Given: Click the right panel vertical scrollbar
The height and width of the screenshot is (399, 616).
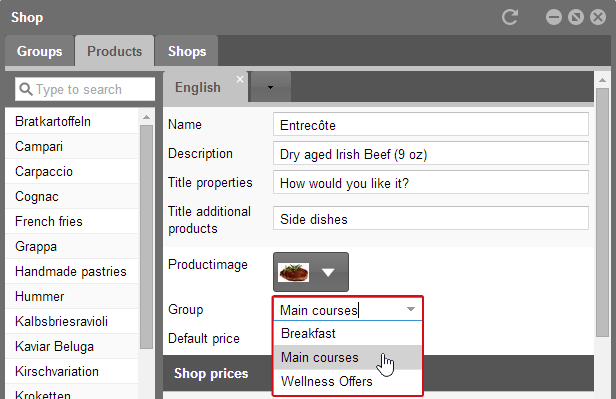Looking at the screenshot, I should pos(602,212).
